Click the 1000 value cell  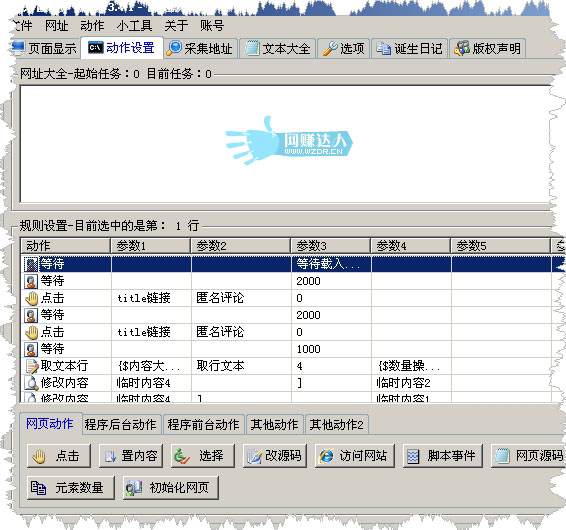click(331, 349)
